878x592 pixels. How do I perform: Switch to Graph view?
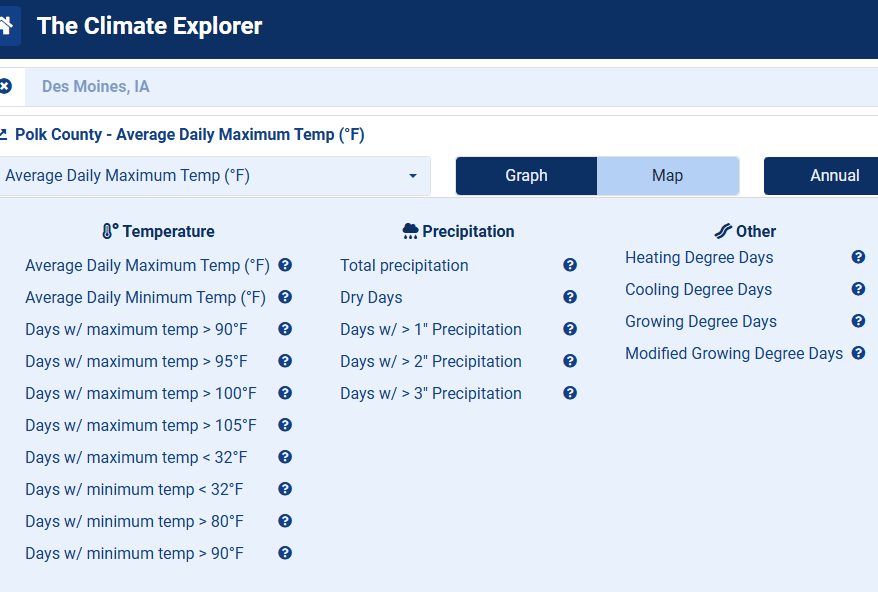tap(526, 176)
